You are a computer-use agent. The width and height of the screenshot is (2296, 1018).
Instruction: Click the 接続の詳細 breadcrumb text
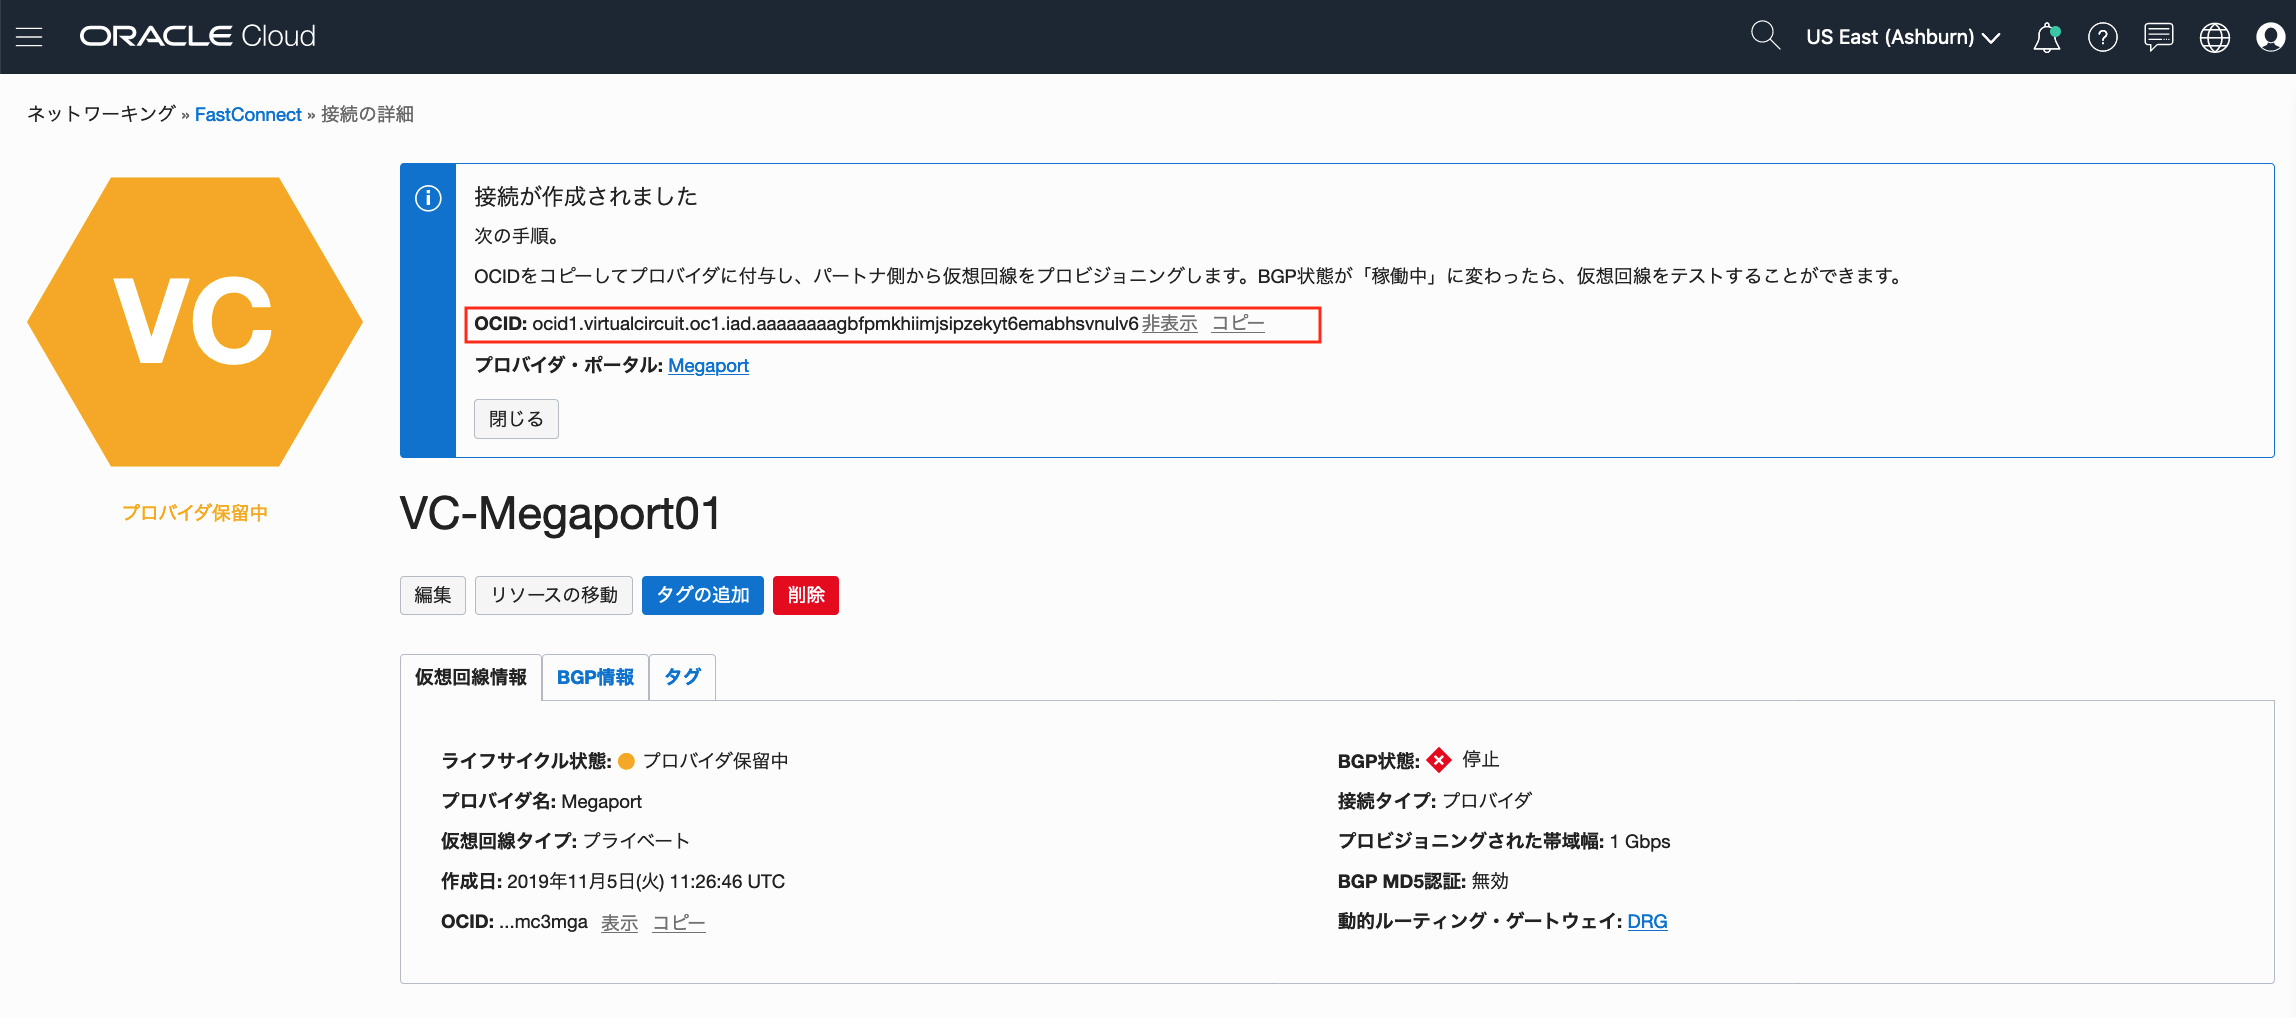tap(367, 114)
